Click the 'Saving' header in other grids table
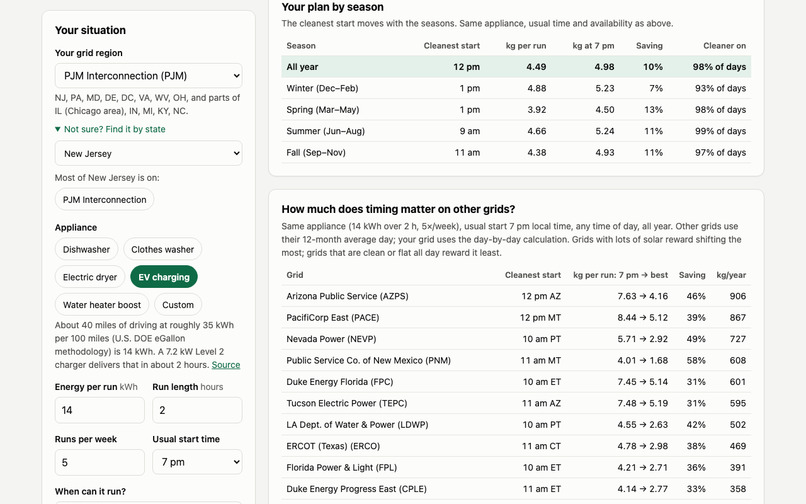 point(692,275)
